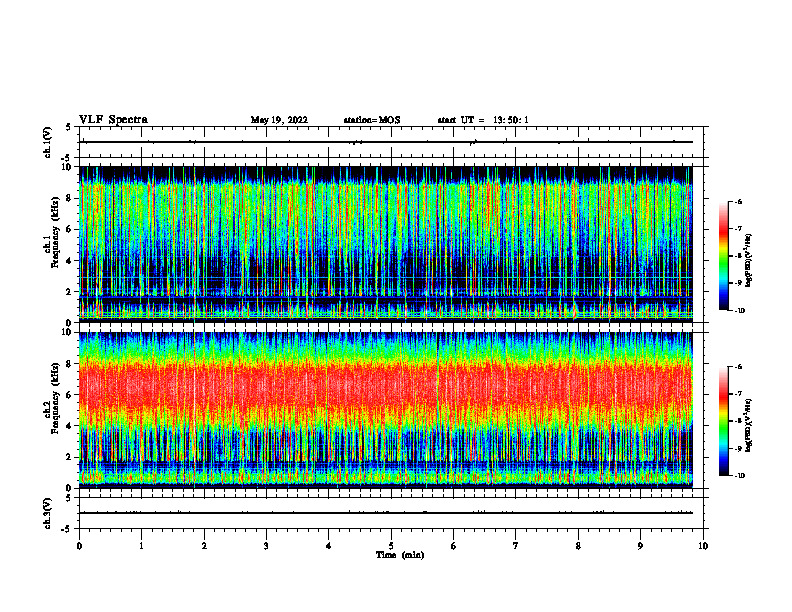Click the "2" kHz tick on ch.1 axis

pyautogui.click(x=70, y=292)
